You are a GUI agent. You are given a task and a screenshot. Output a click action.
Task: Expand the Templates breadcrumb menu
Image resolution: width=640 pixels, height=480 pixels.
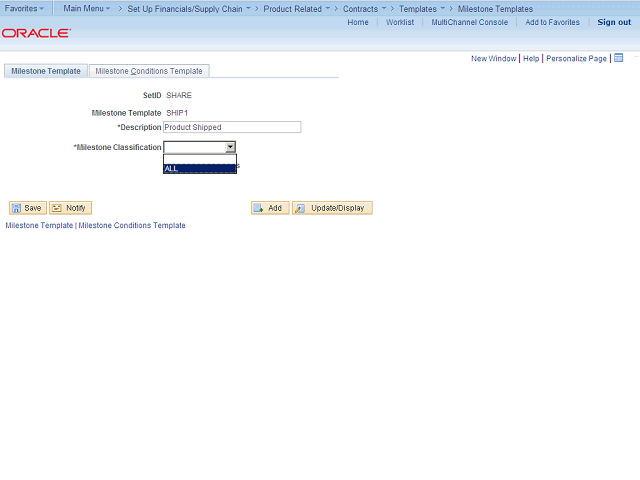[x=422, y=9]
